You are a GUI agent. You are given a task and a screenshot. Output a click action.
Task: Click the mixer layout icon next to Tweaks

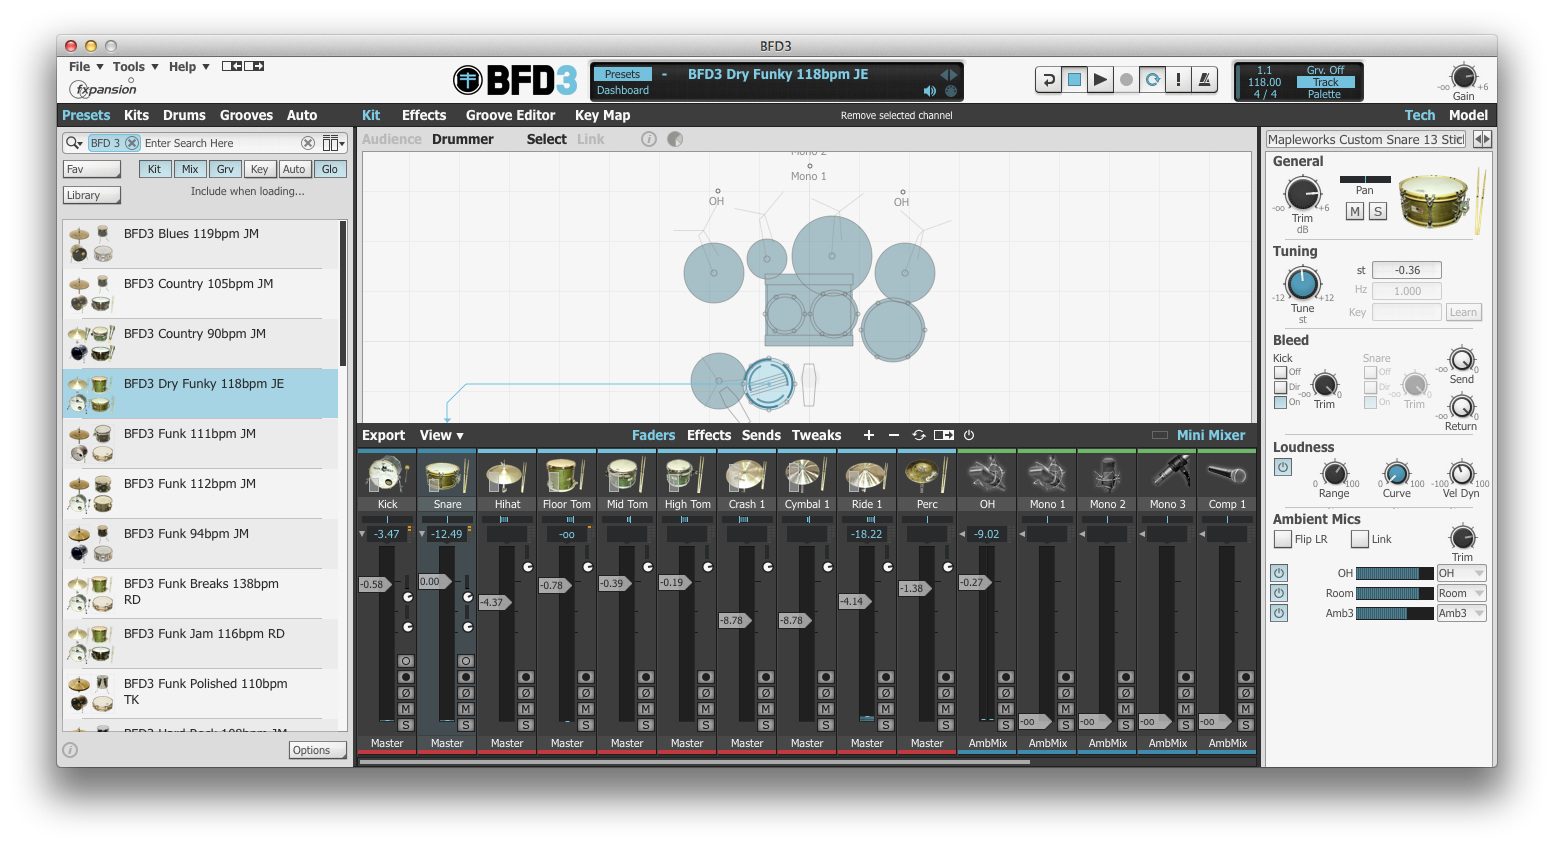pyautogui.click(x=944, y=435)
